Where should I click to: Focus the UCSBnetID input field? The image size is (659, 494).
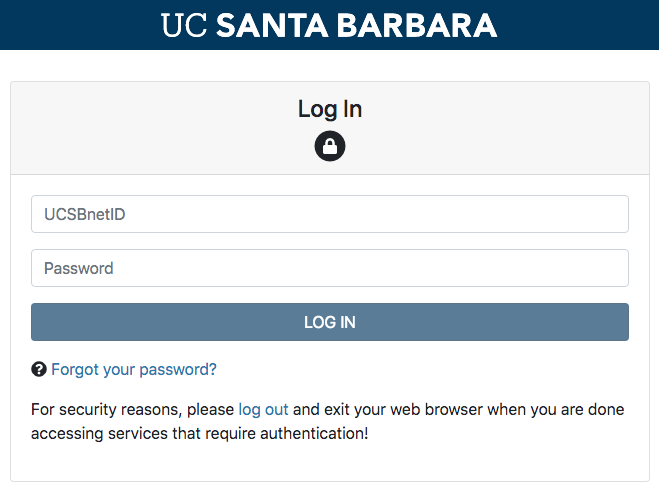click(330, 214)
